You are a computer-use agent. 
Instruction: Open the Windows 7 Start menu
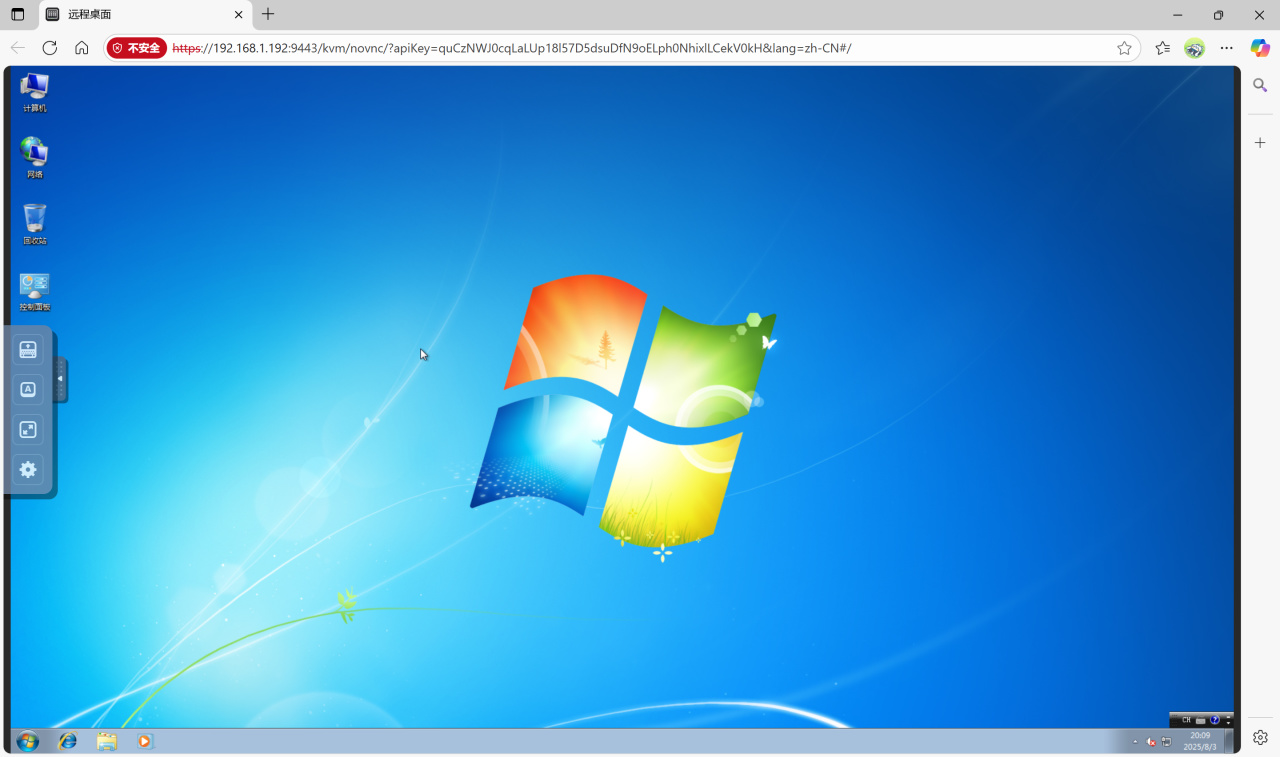[x=28, y=741]
